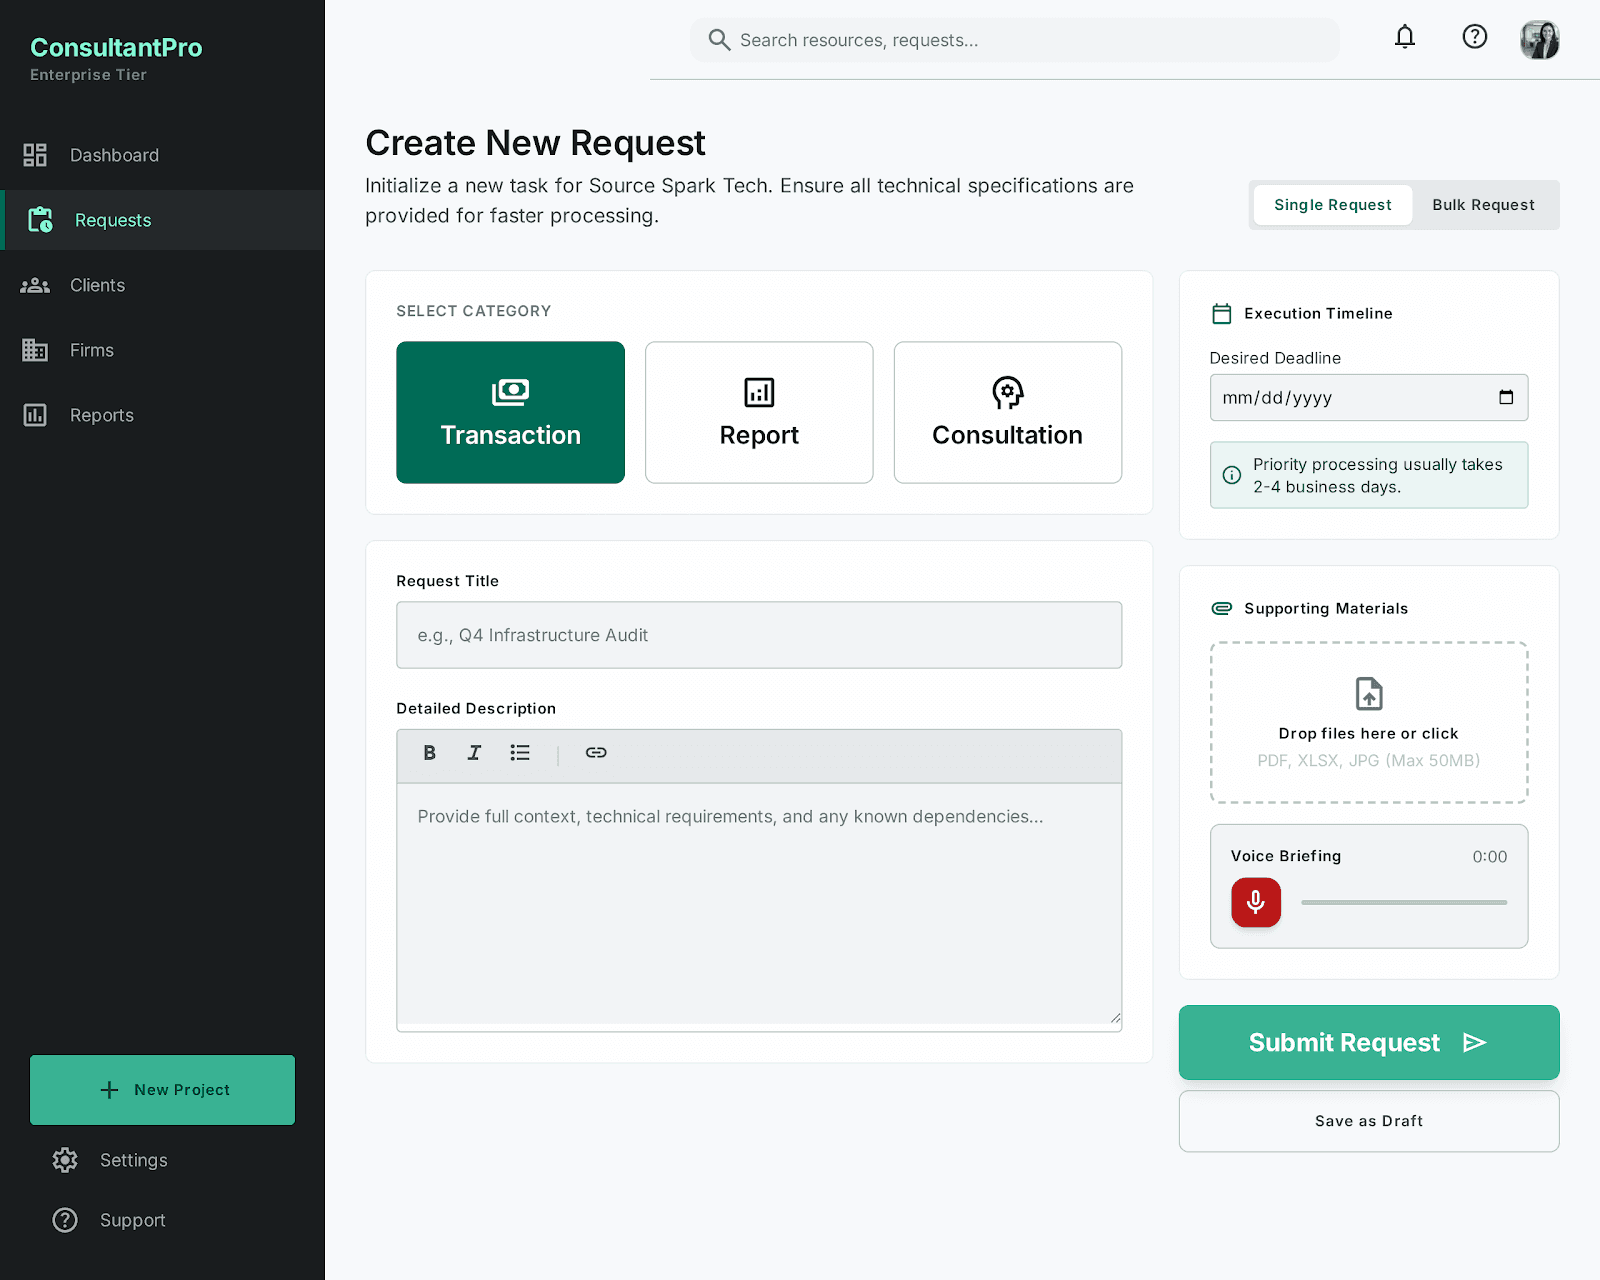
Task: Click the Support question mark icon
Action: click(65, 1220)
